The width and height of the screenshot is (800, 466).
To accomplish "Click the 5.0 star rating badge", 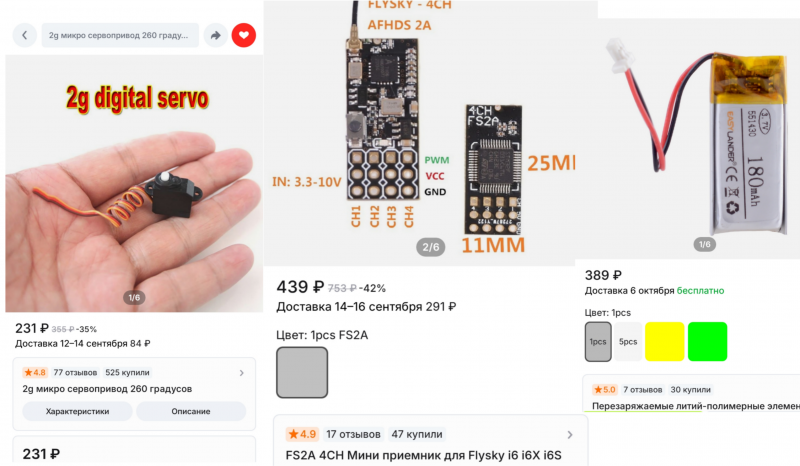I will [605, 389].
